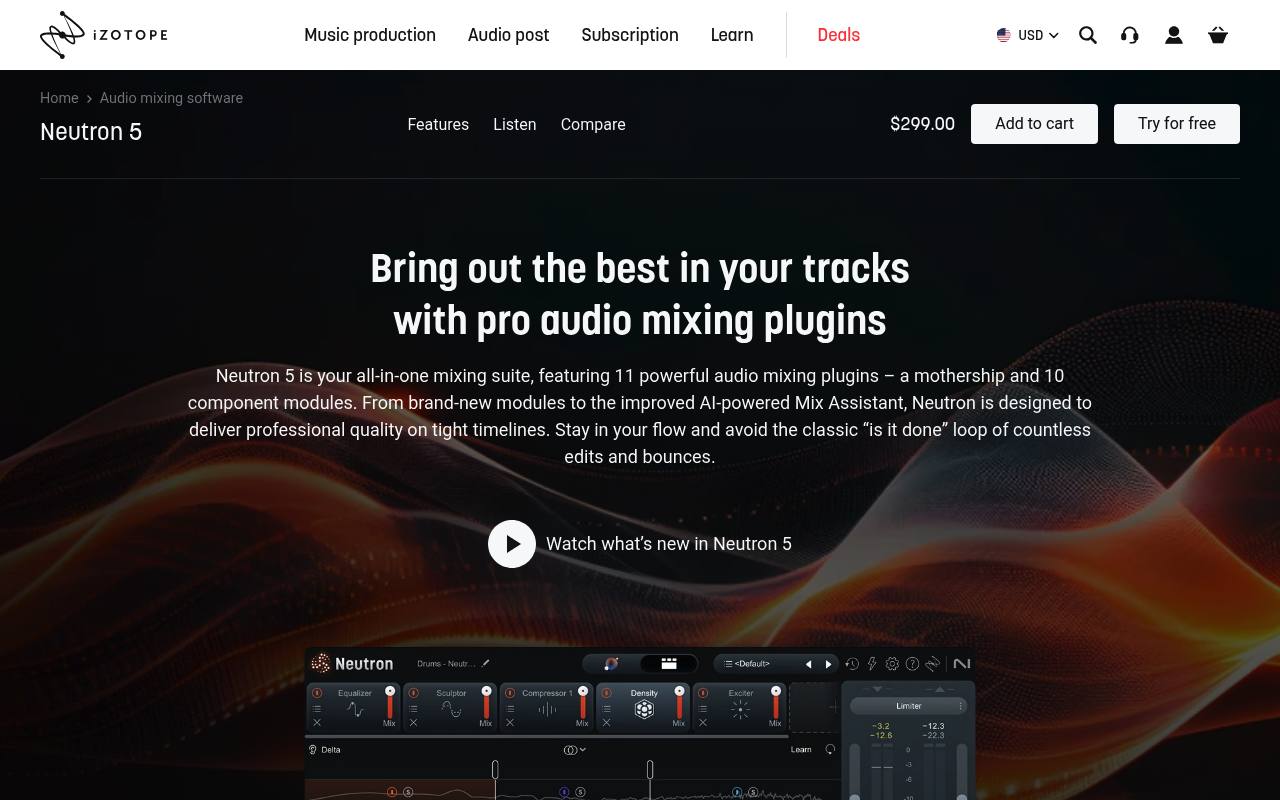Go to the Deals page
Viewport: 1280px width, 800px height.
(x=838, y=35)
